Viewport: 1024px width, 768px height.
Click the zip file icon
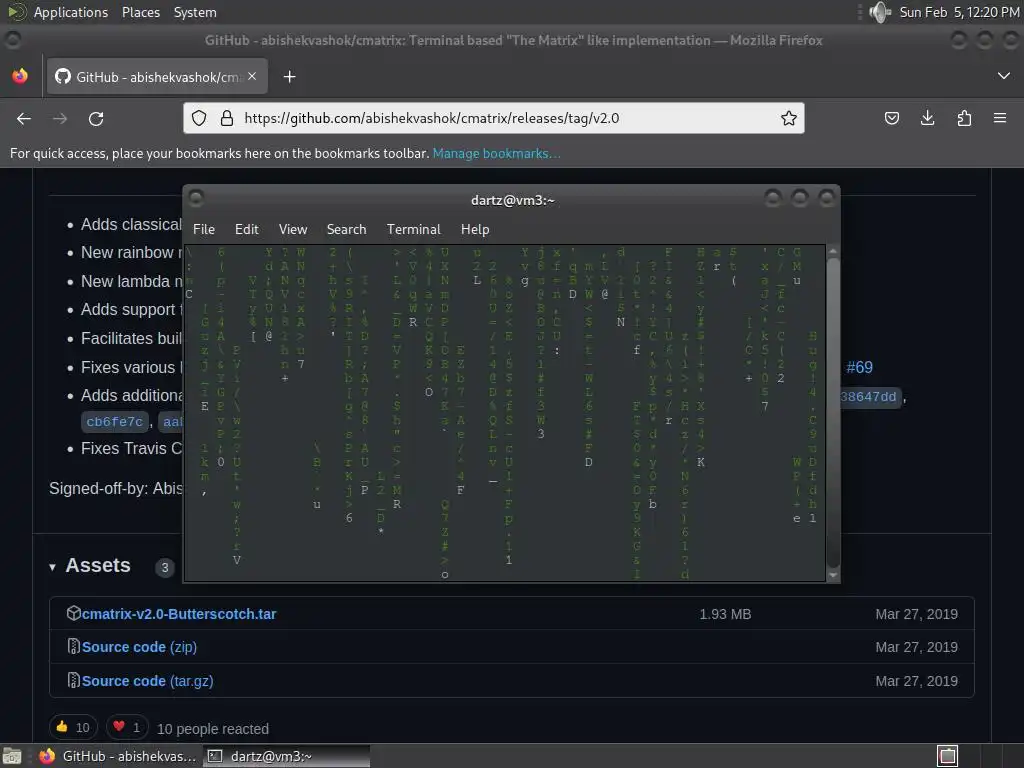pyautogui.click(x=74, y=647)
